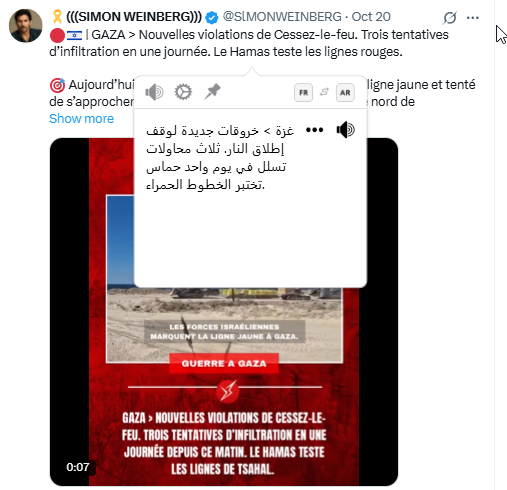This screenshot has width=507, height=490.
Task: Open the tweet's more options menu
Action: point(473,18)
